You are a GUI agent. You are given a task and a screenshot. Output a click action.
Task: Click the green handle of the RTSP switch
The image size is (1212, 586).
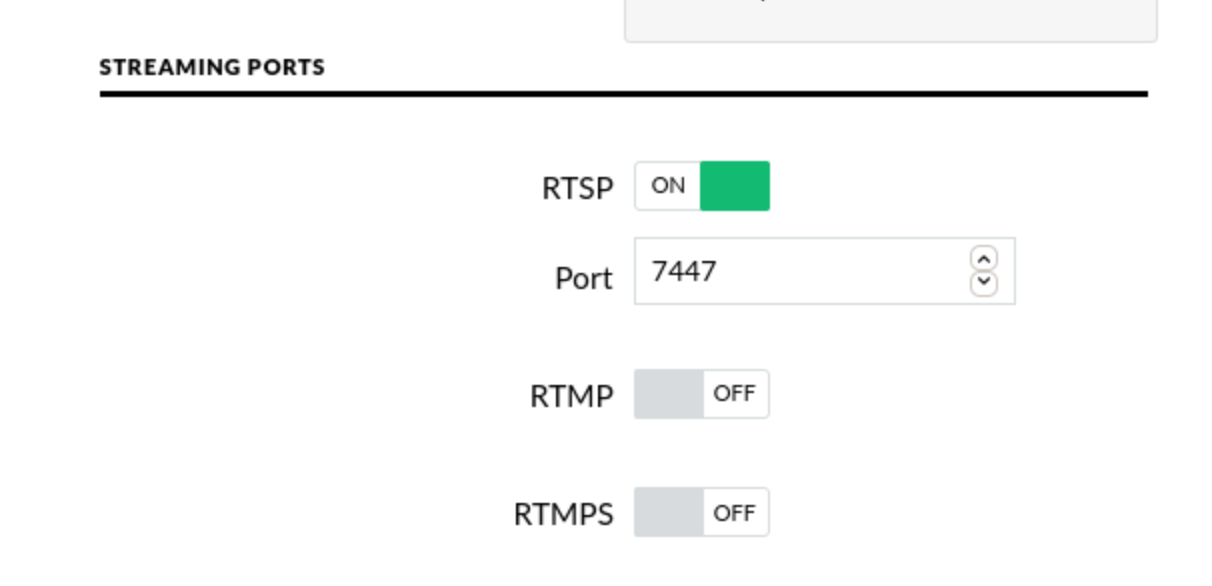pyautogui.click(x=735, y=186)
